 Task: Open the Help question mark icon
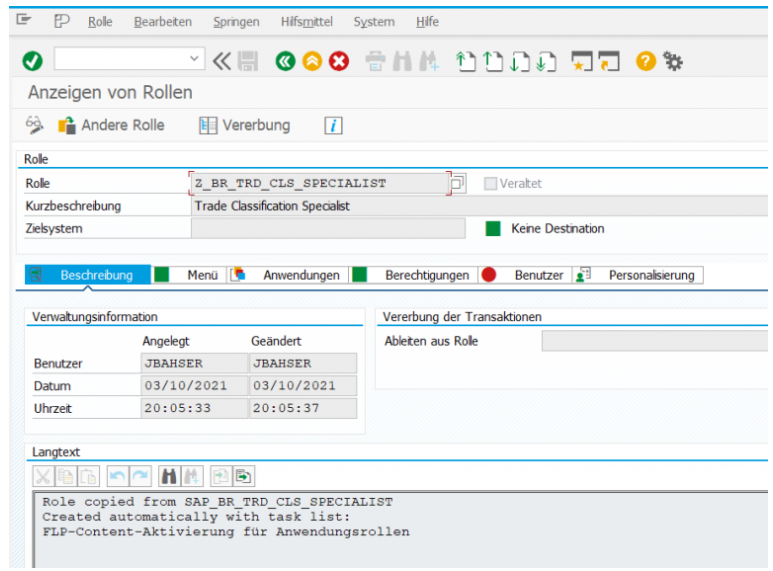[x=646, y=62]
